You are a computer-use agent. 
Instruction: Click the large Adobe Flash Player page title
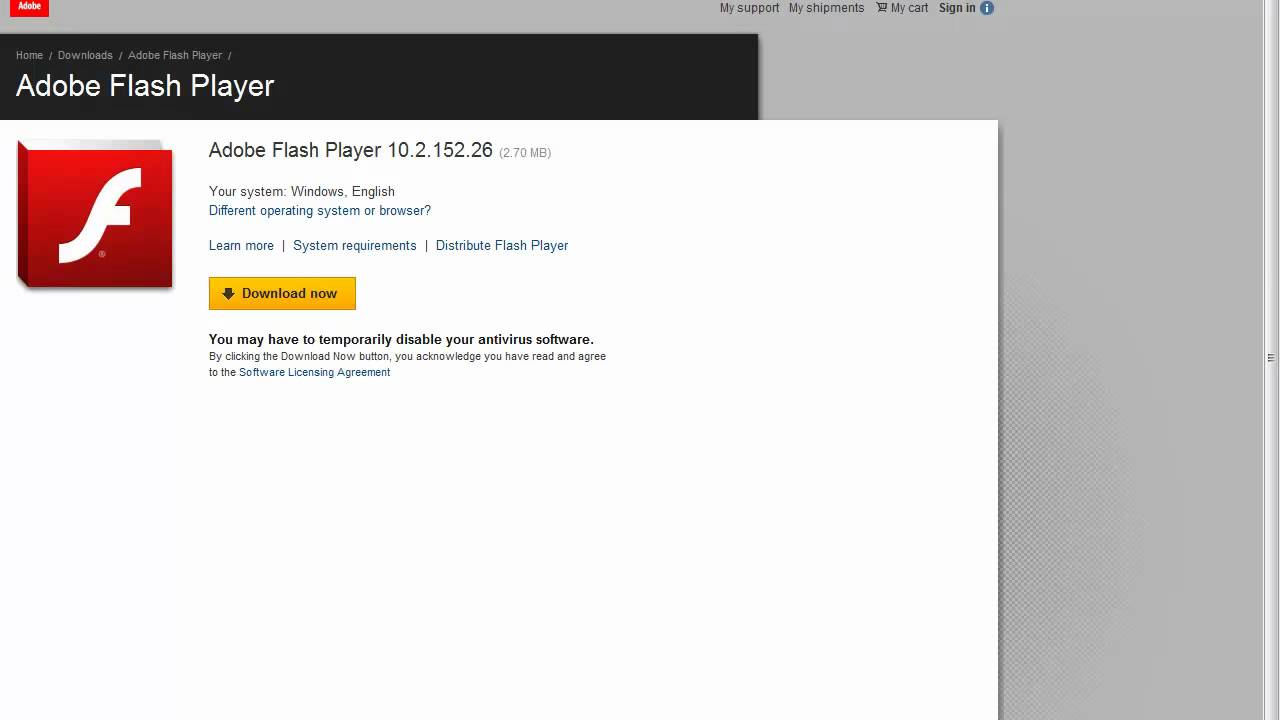pos(145,86)
